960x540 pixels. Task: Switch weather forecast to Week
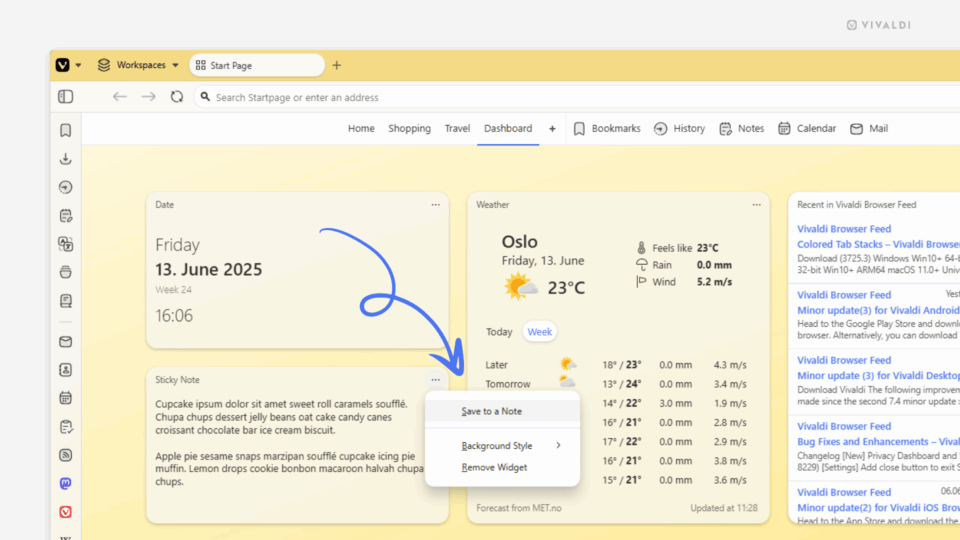pyautogui.click(x=539, y=332)
